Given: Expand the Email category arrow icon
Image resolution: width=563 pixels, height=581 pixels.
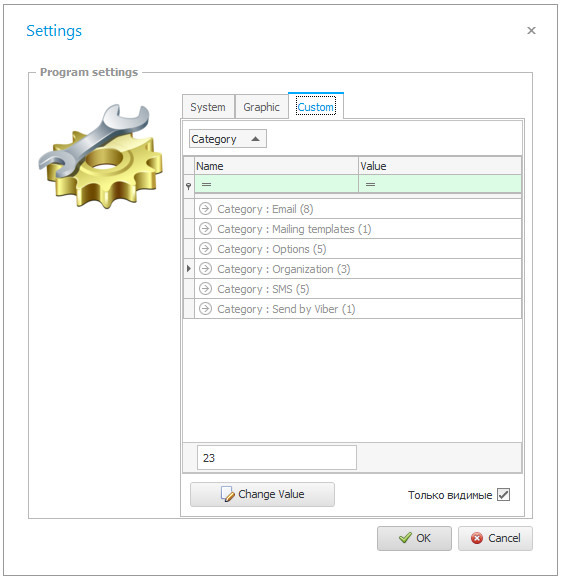Looking at the screenshot, I should 205,209.
